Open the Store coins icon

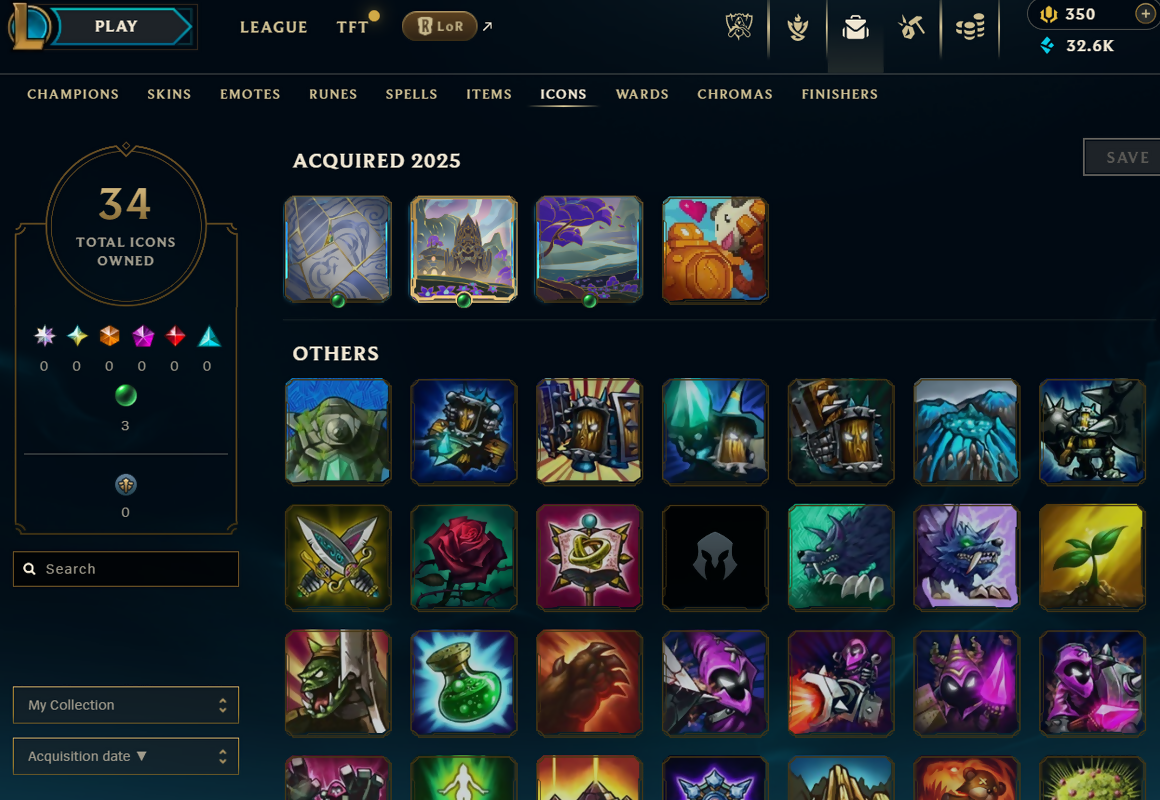[970, 28]
